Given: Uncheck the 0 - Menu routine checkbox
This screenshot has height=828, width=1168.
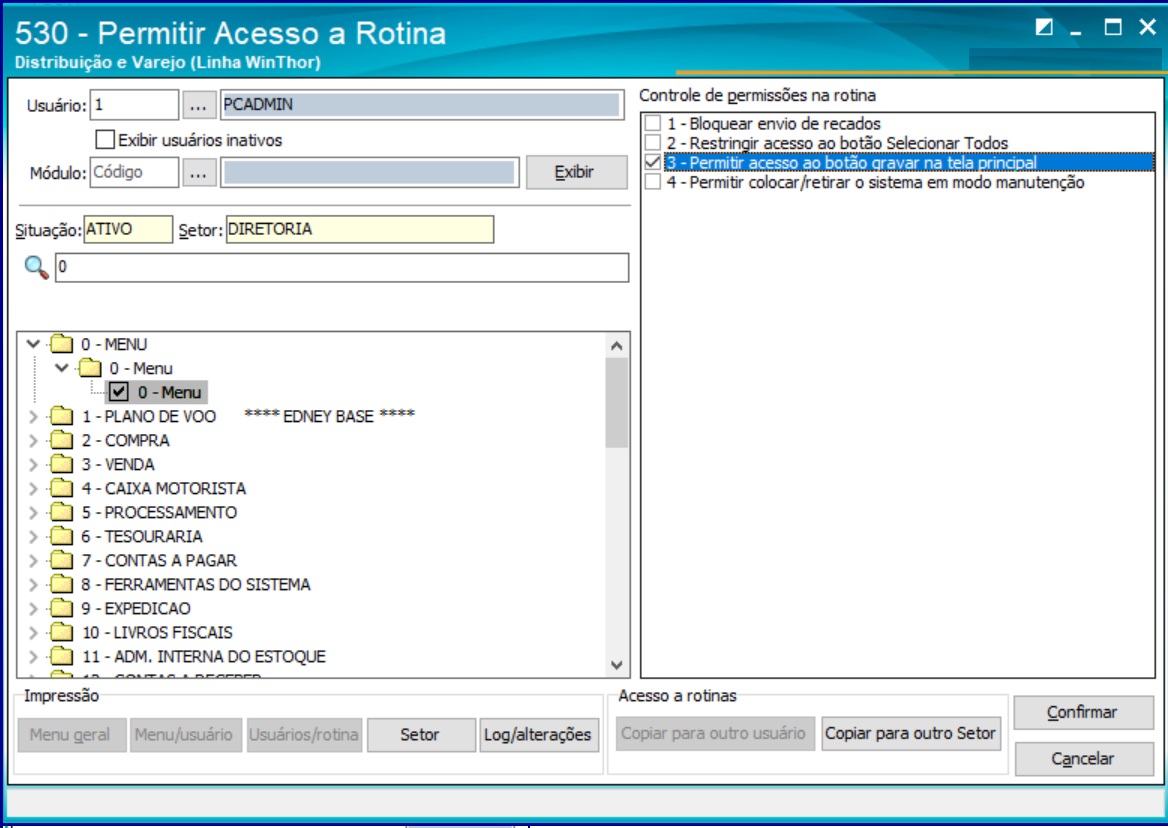Looking at the screenshot, I should (118, 392).
